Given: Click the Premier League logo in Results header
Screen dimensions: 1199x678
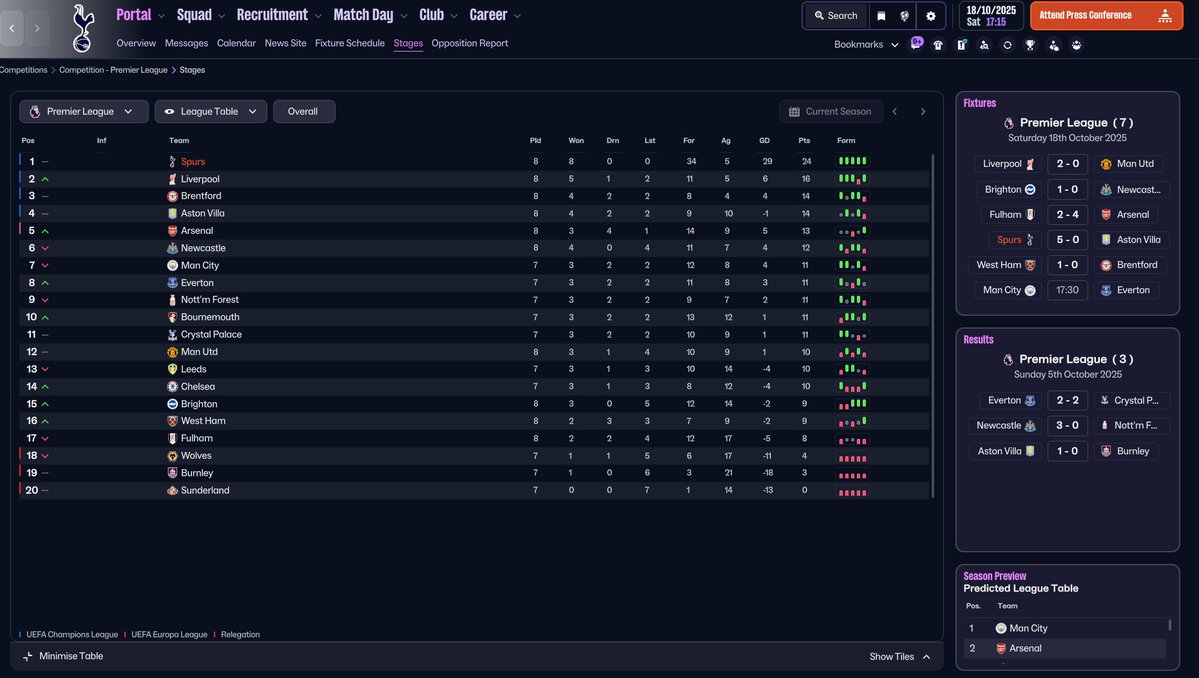Looking at the screenshot, I should (1008, 359).
